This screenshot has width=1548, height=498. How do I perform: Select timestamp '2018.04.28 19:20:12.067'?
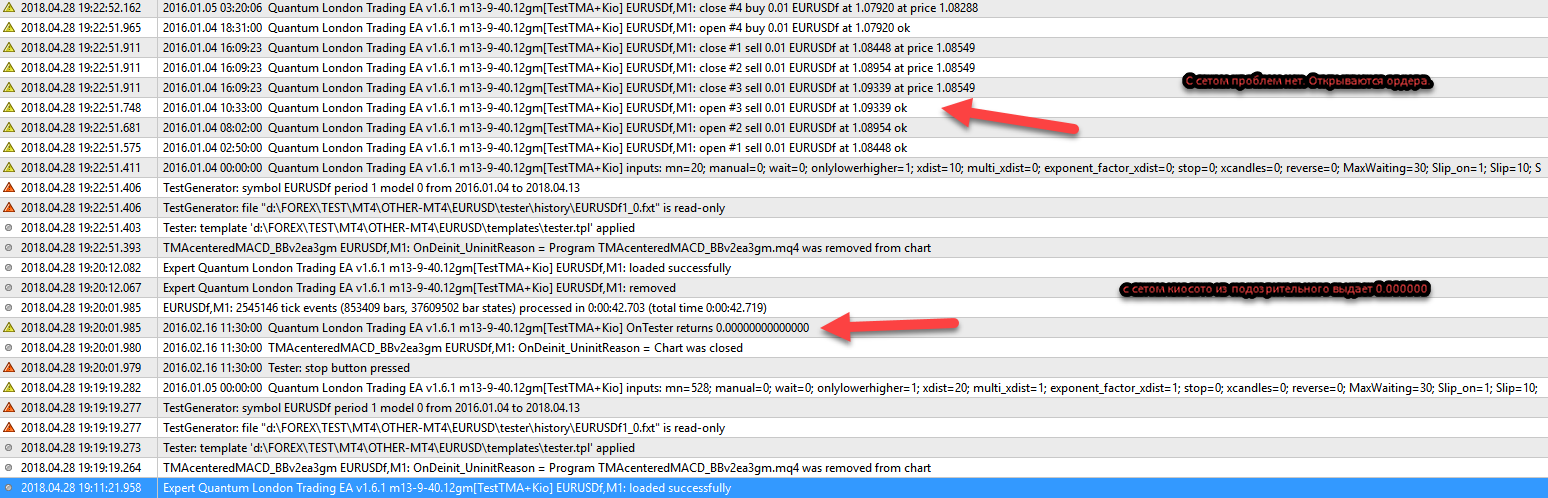coord(81,287)
